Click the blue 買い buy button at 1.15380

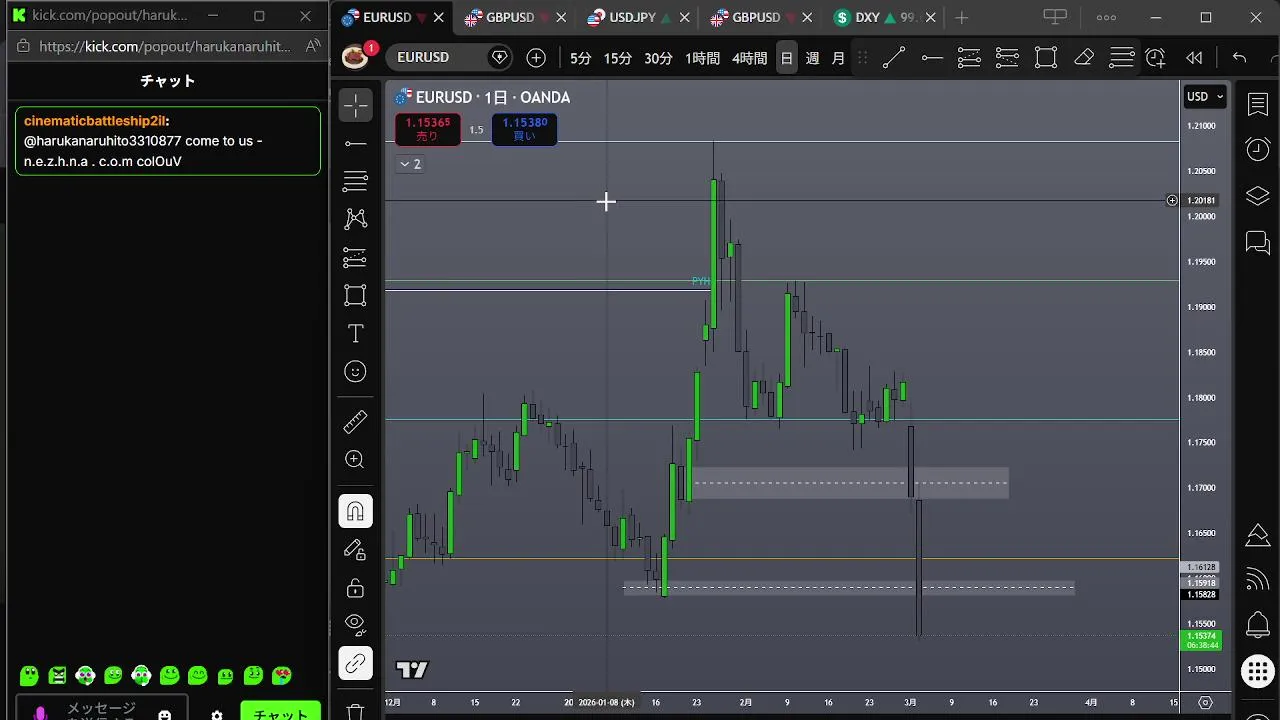524,129
